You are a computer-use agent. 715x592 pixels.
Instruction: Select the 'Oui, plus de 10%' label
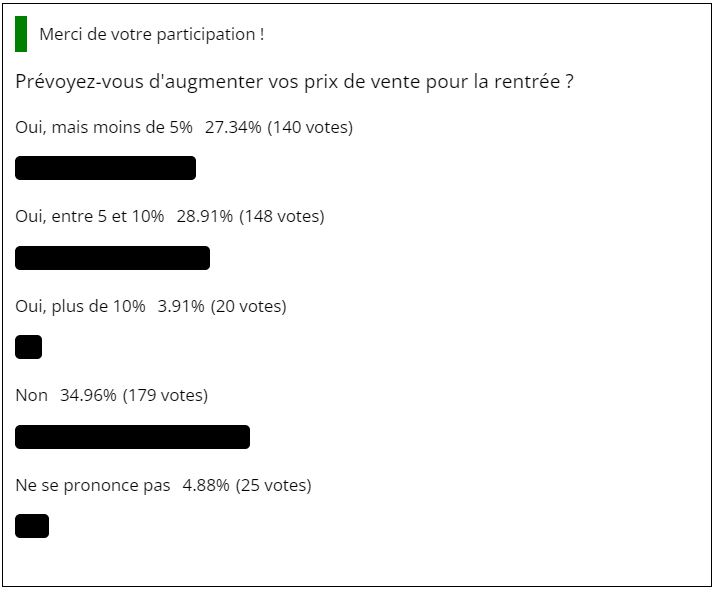click(x=80, y=306)
